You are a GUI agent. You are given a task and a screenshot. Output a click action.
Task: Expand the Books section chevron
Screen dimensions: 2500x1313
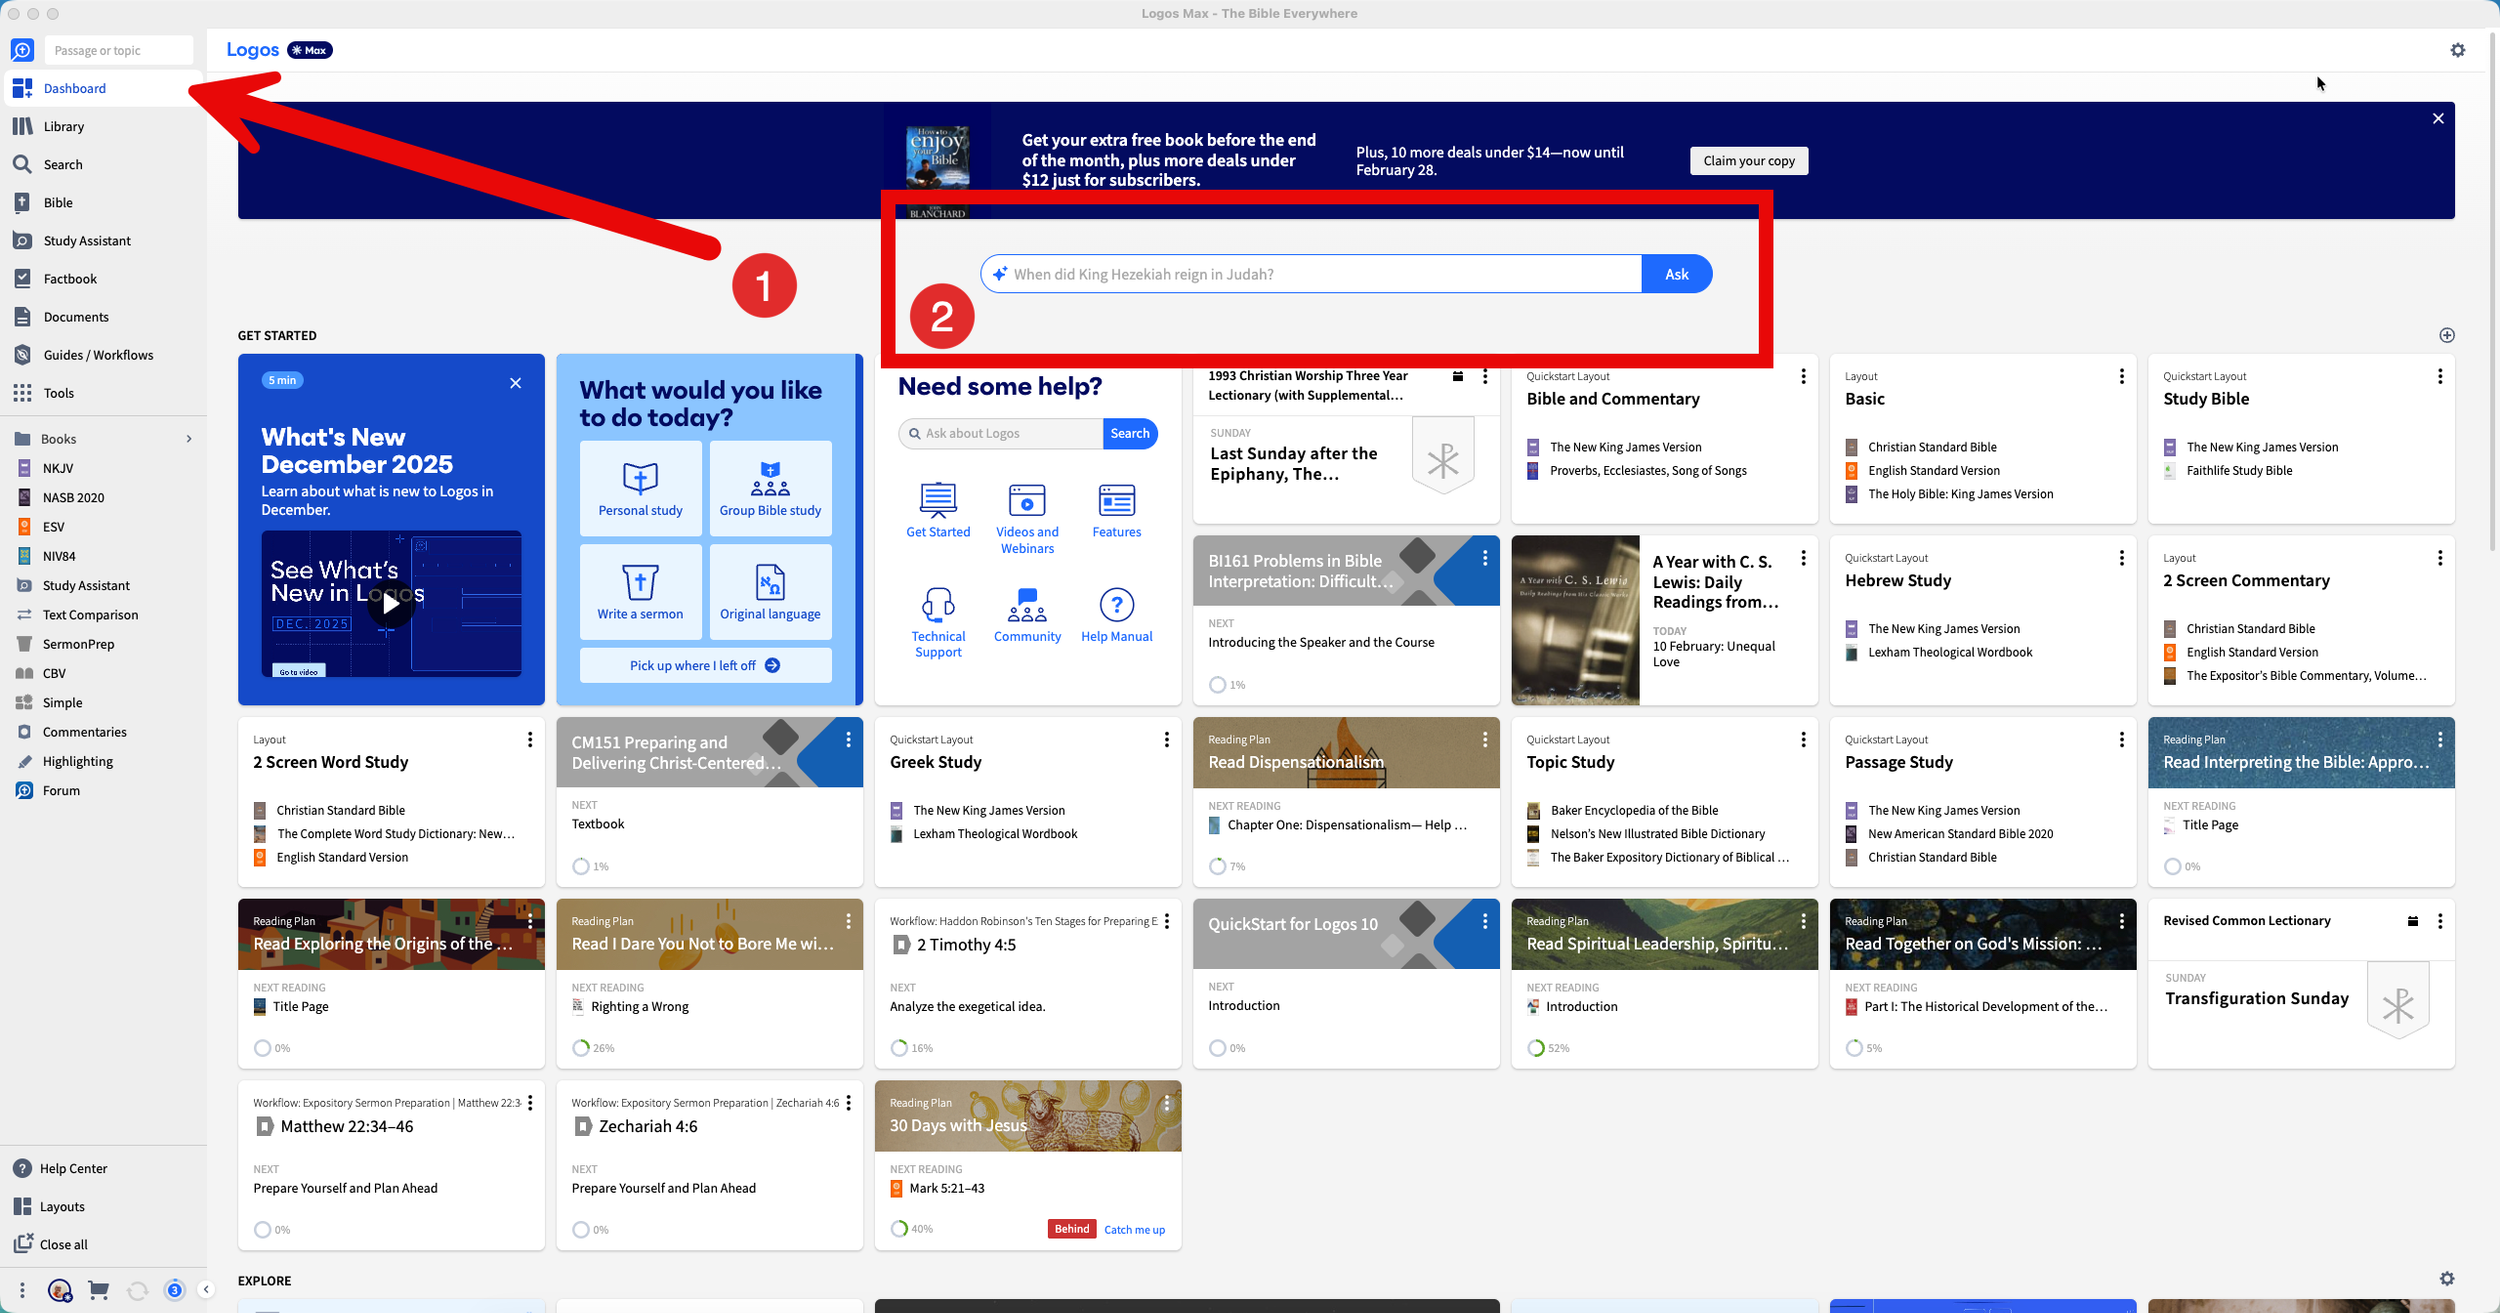[x=189, y=439]
